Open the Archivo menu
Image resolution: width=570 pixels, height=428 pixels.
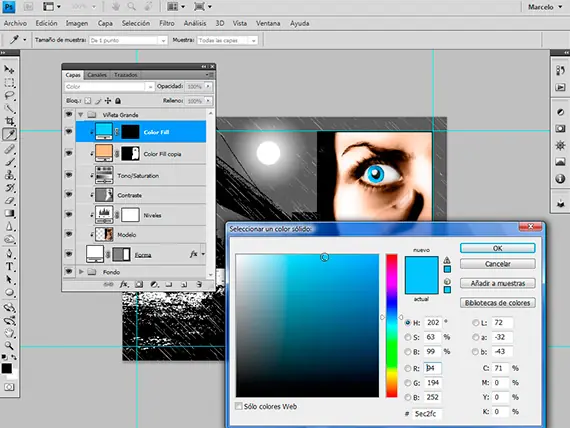(15, 23)
